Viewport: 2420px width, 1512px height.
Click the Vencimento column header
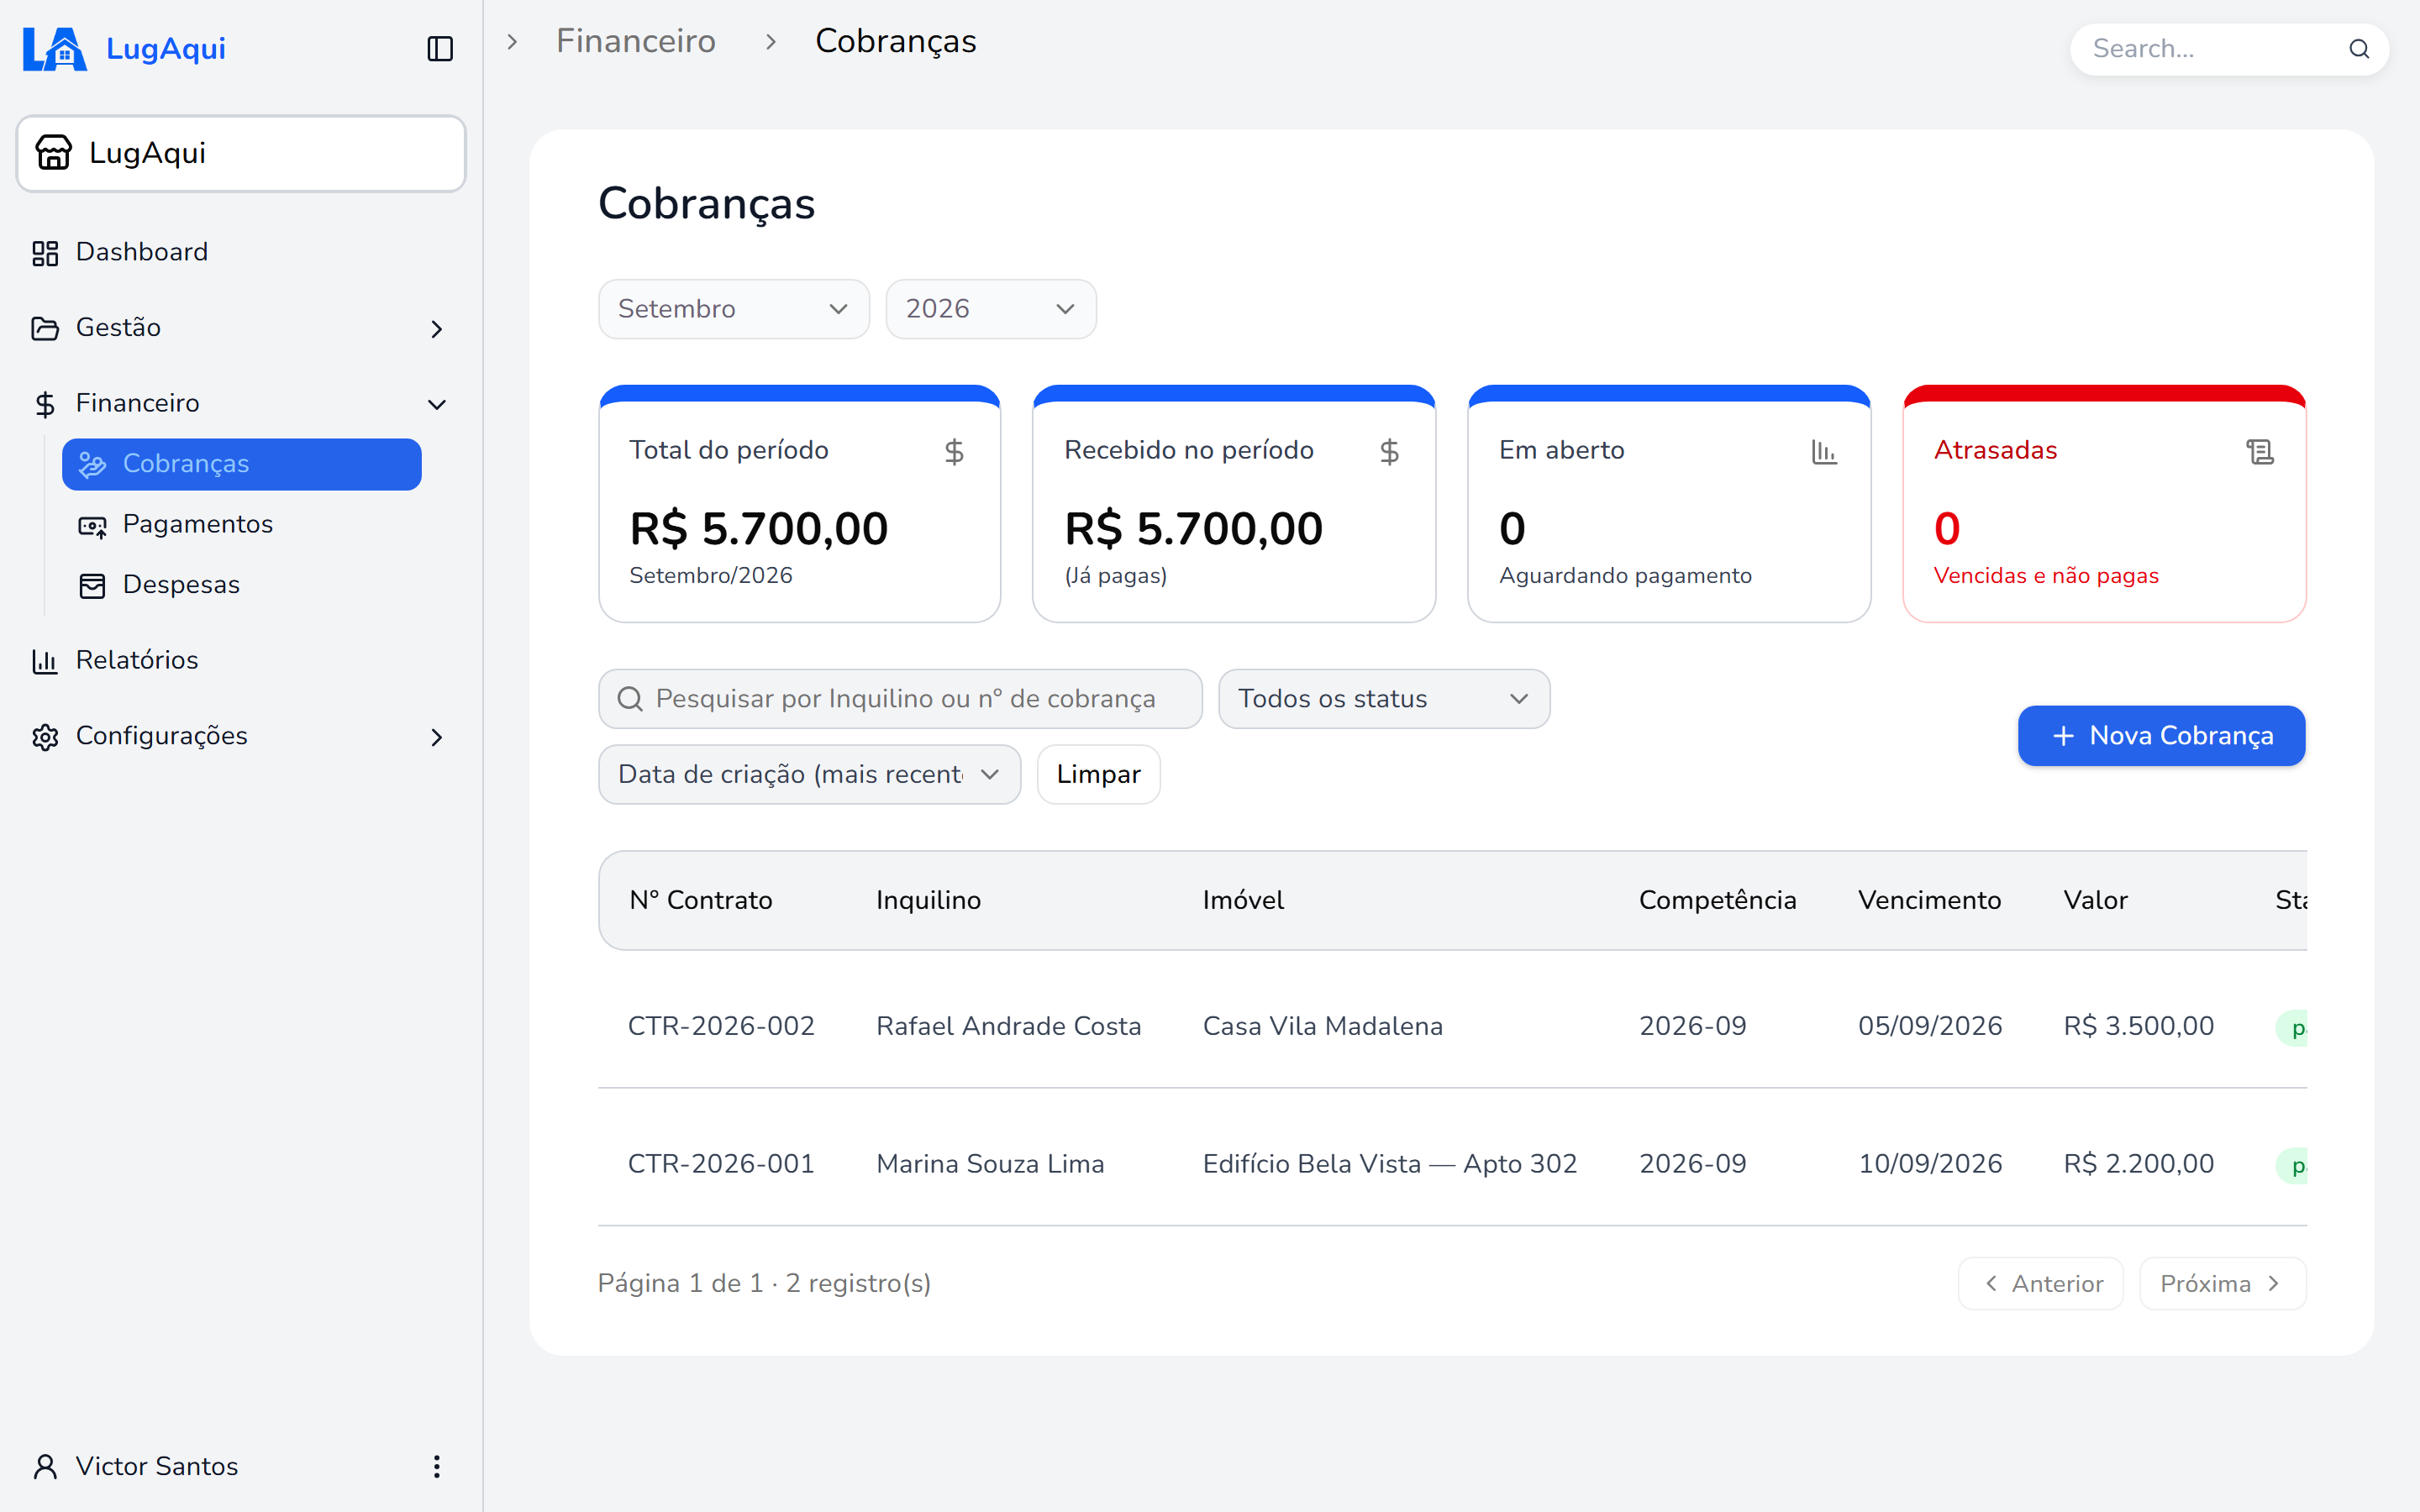point(1929,900)
